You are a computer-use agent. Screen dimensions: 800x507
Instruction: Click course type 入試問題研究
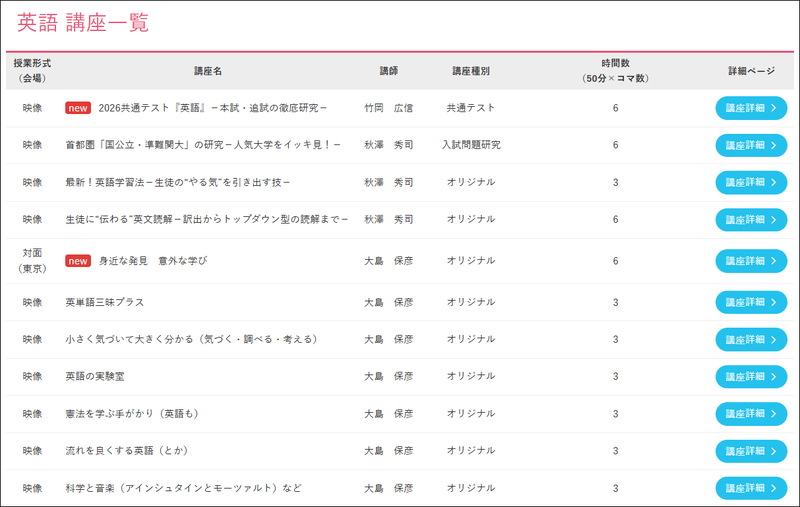coord(471,145)
